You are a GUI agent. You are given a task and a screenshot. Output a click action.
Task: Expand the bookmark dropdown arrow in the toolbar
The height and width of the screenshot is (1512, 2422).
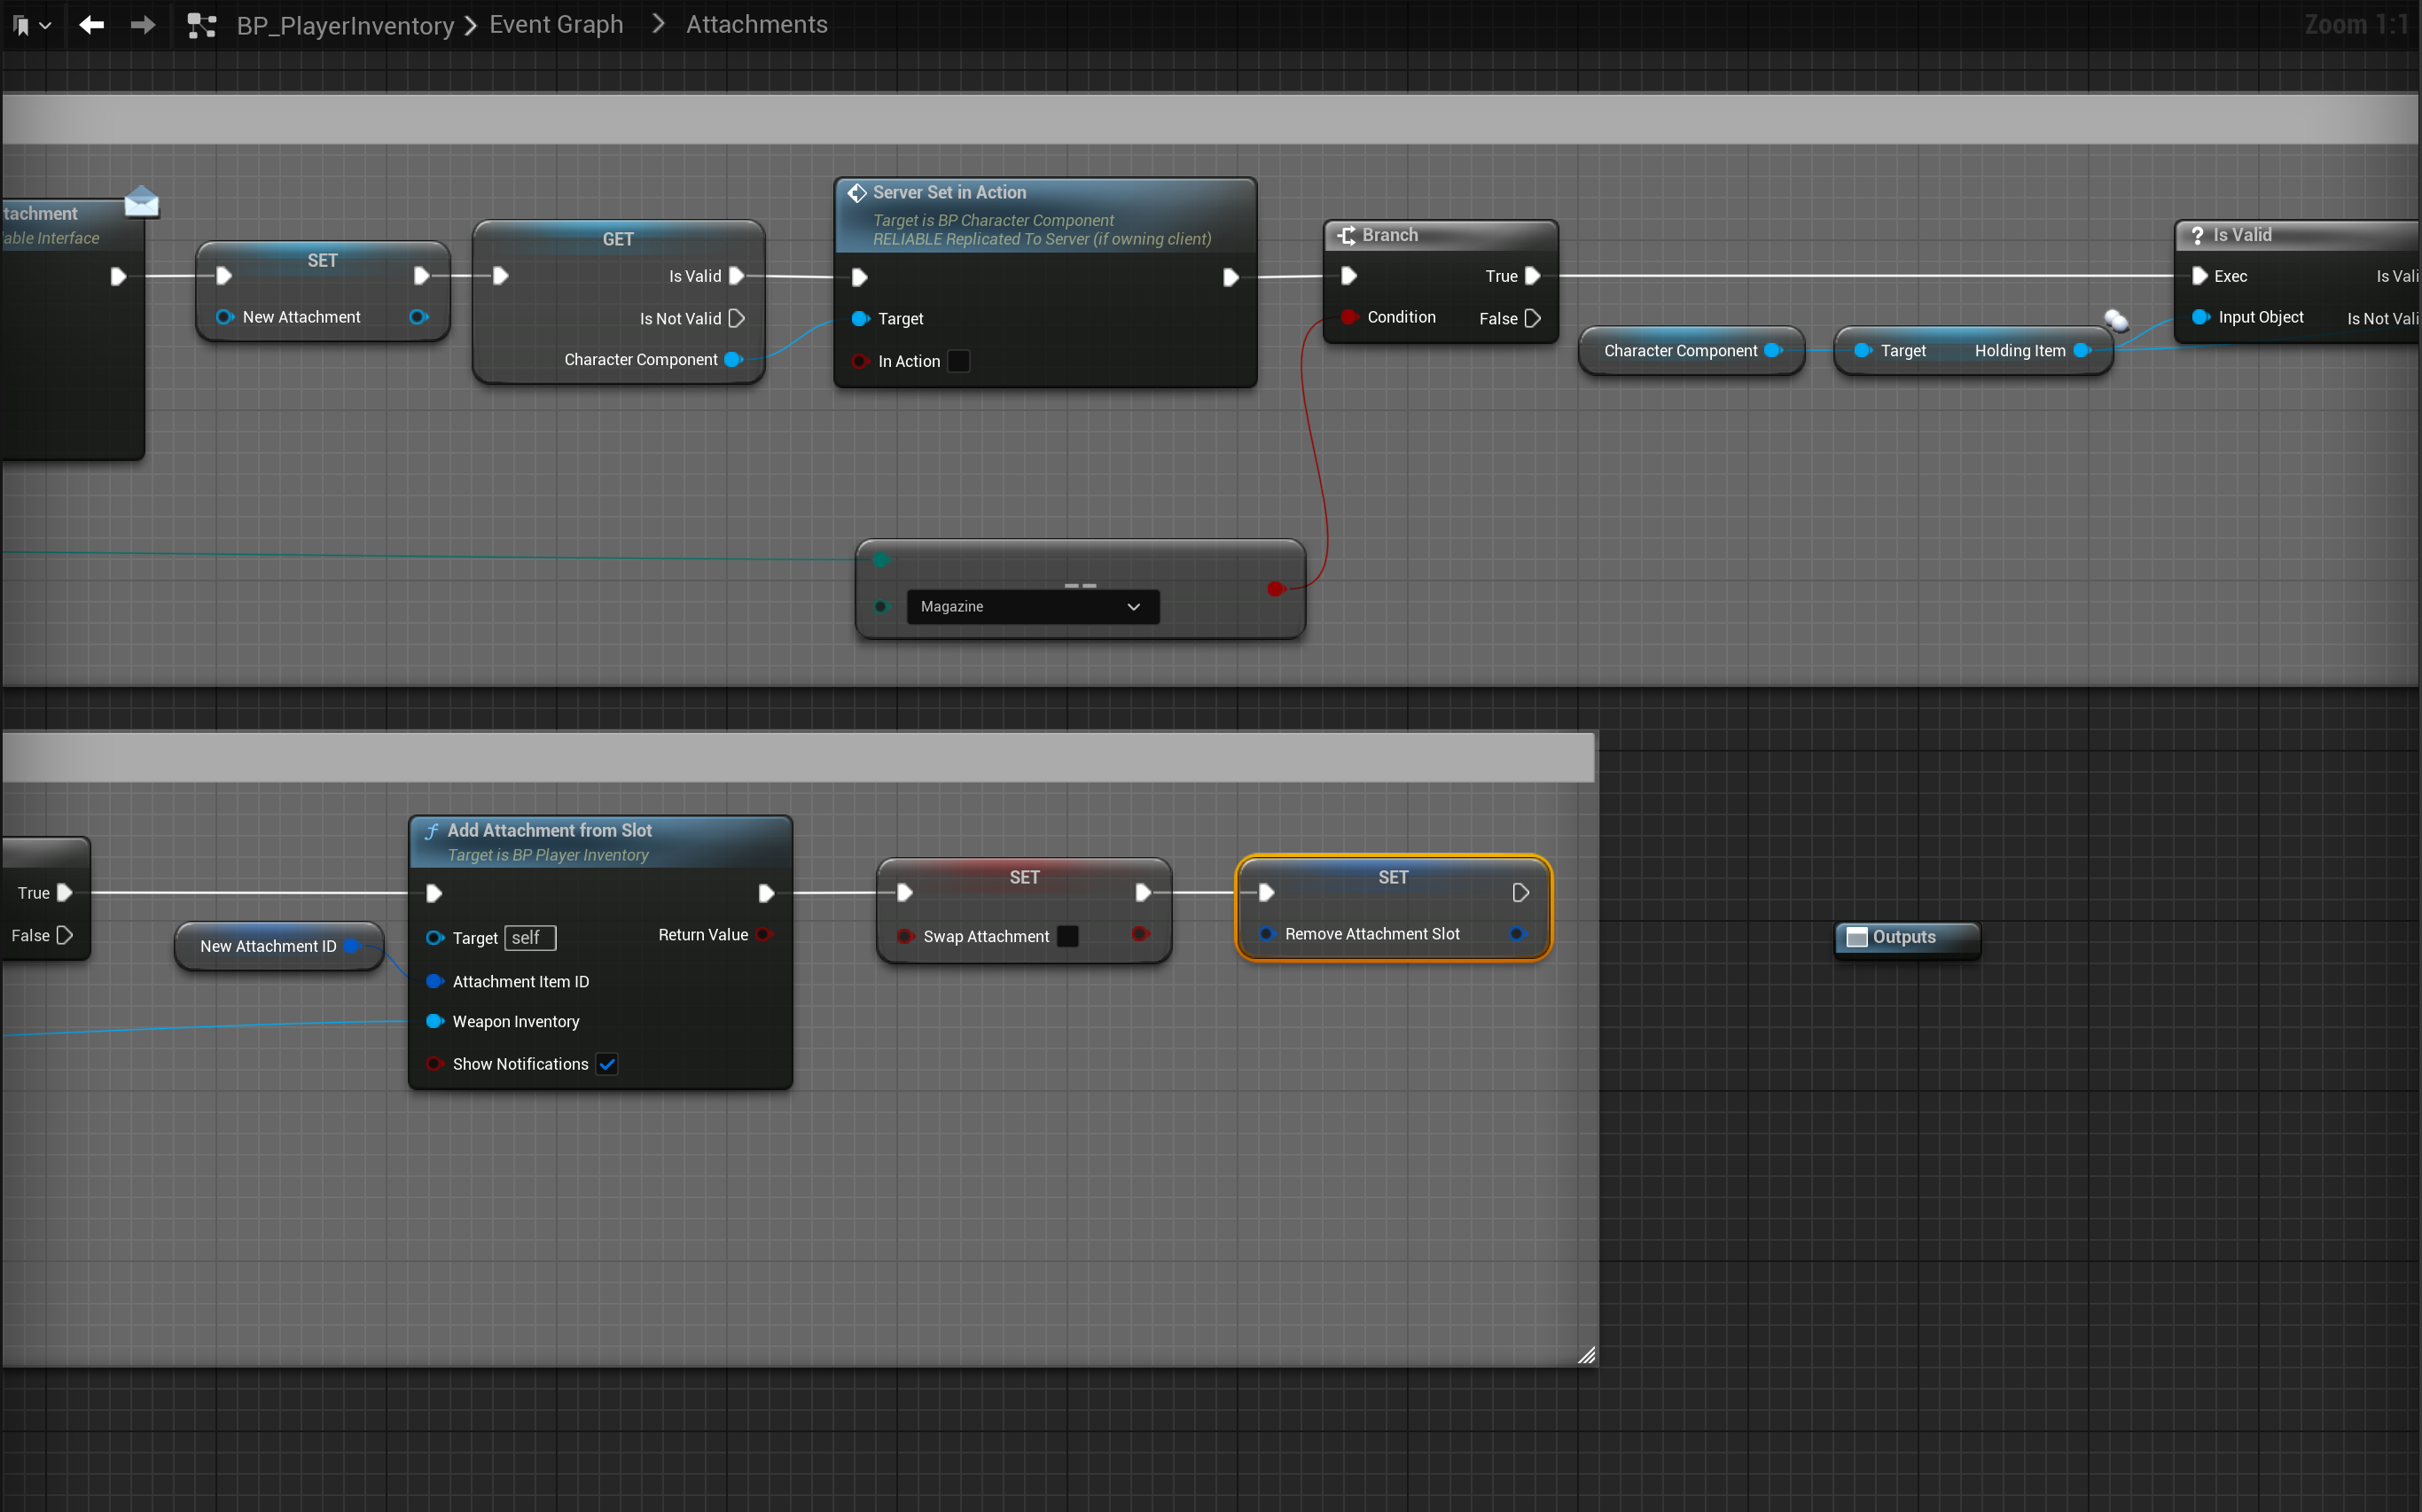pyautogui.click(x=44, y=24)
